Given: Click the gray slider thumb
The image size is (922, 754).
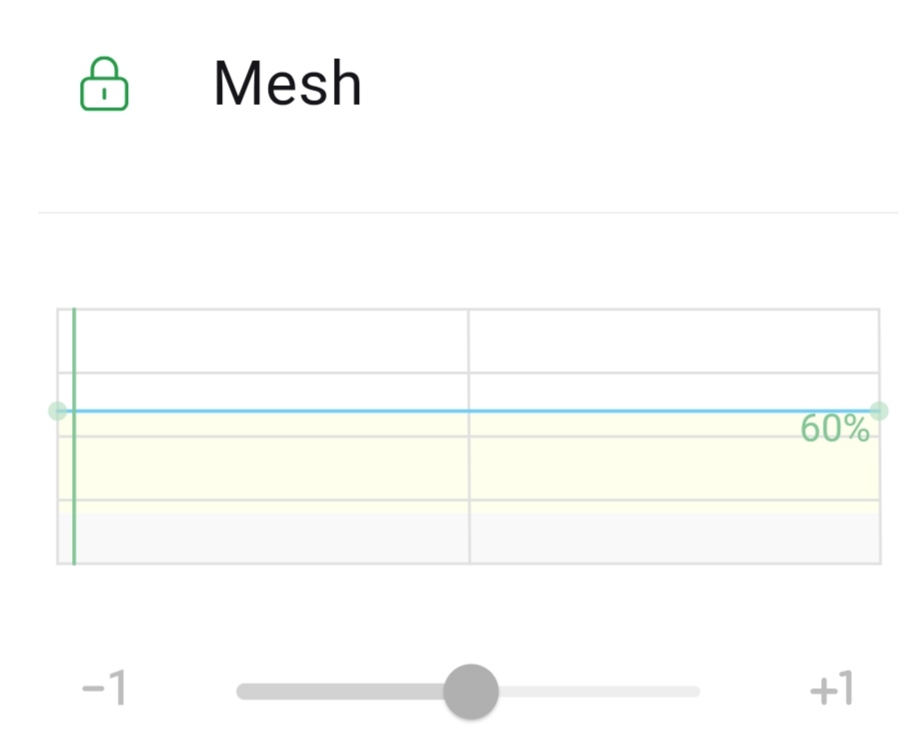Looking at the screenshot, I should (470, 691).
